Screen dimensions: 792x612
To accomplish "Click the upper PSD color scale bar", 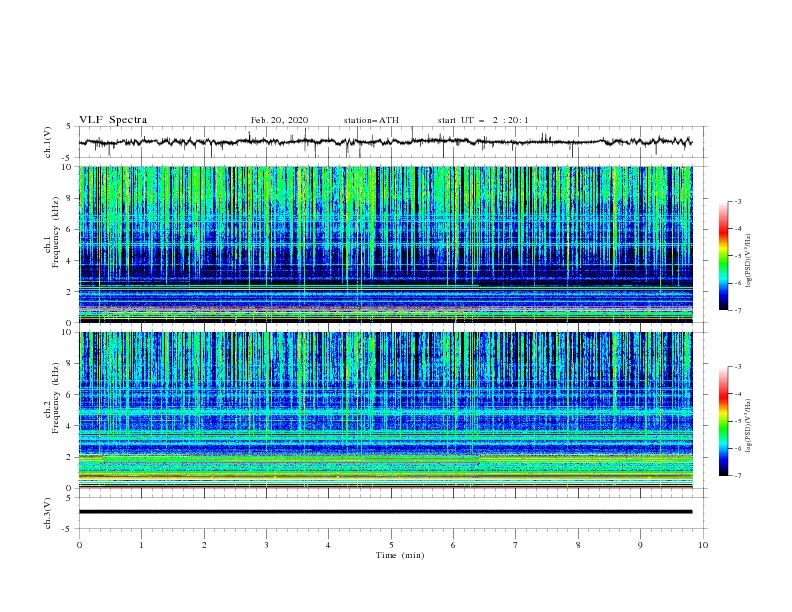I will [723, 256].
